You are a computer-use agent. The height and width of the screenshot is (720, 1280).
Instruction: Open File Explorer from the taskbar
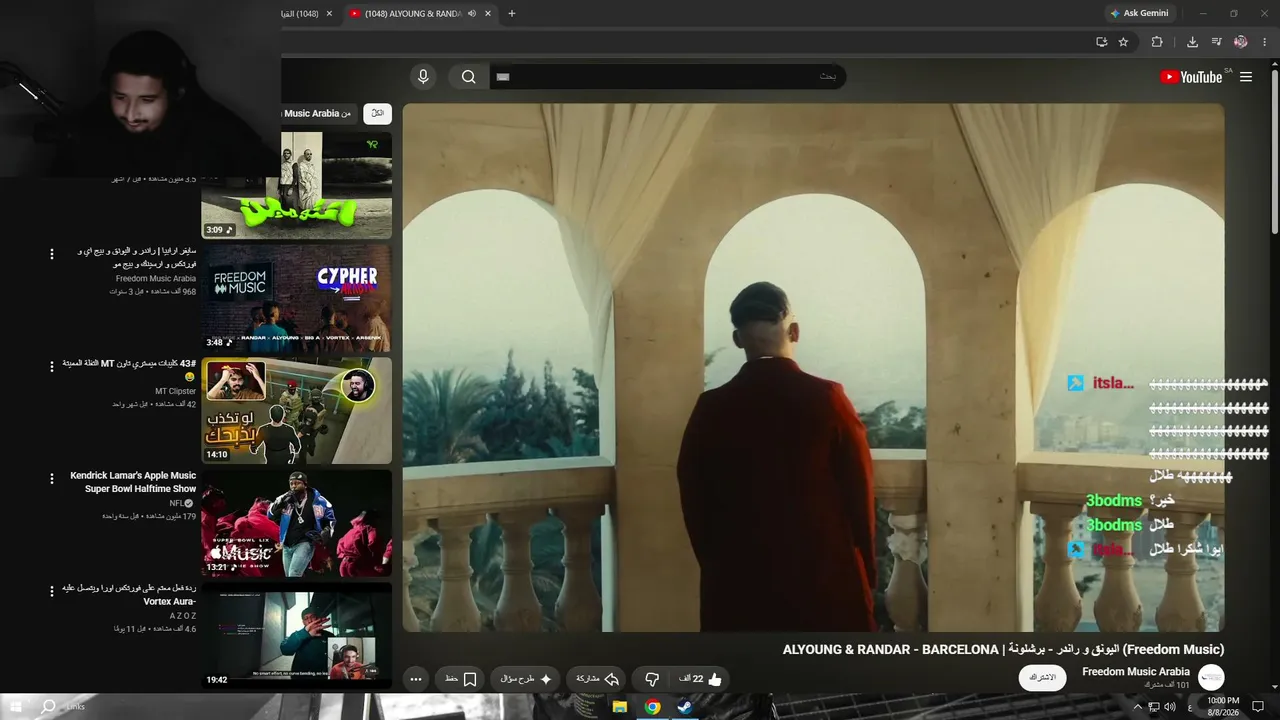point(620,706)
